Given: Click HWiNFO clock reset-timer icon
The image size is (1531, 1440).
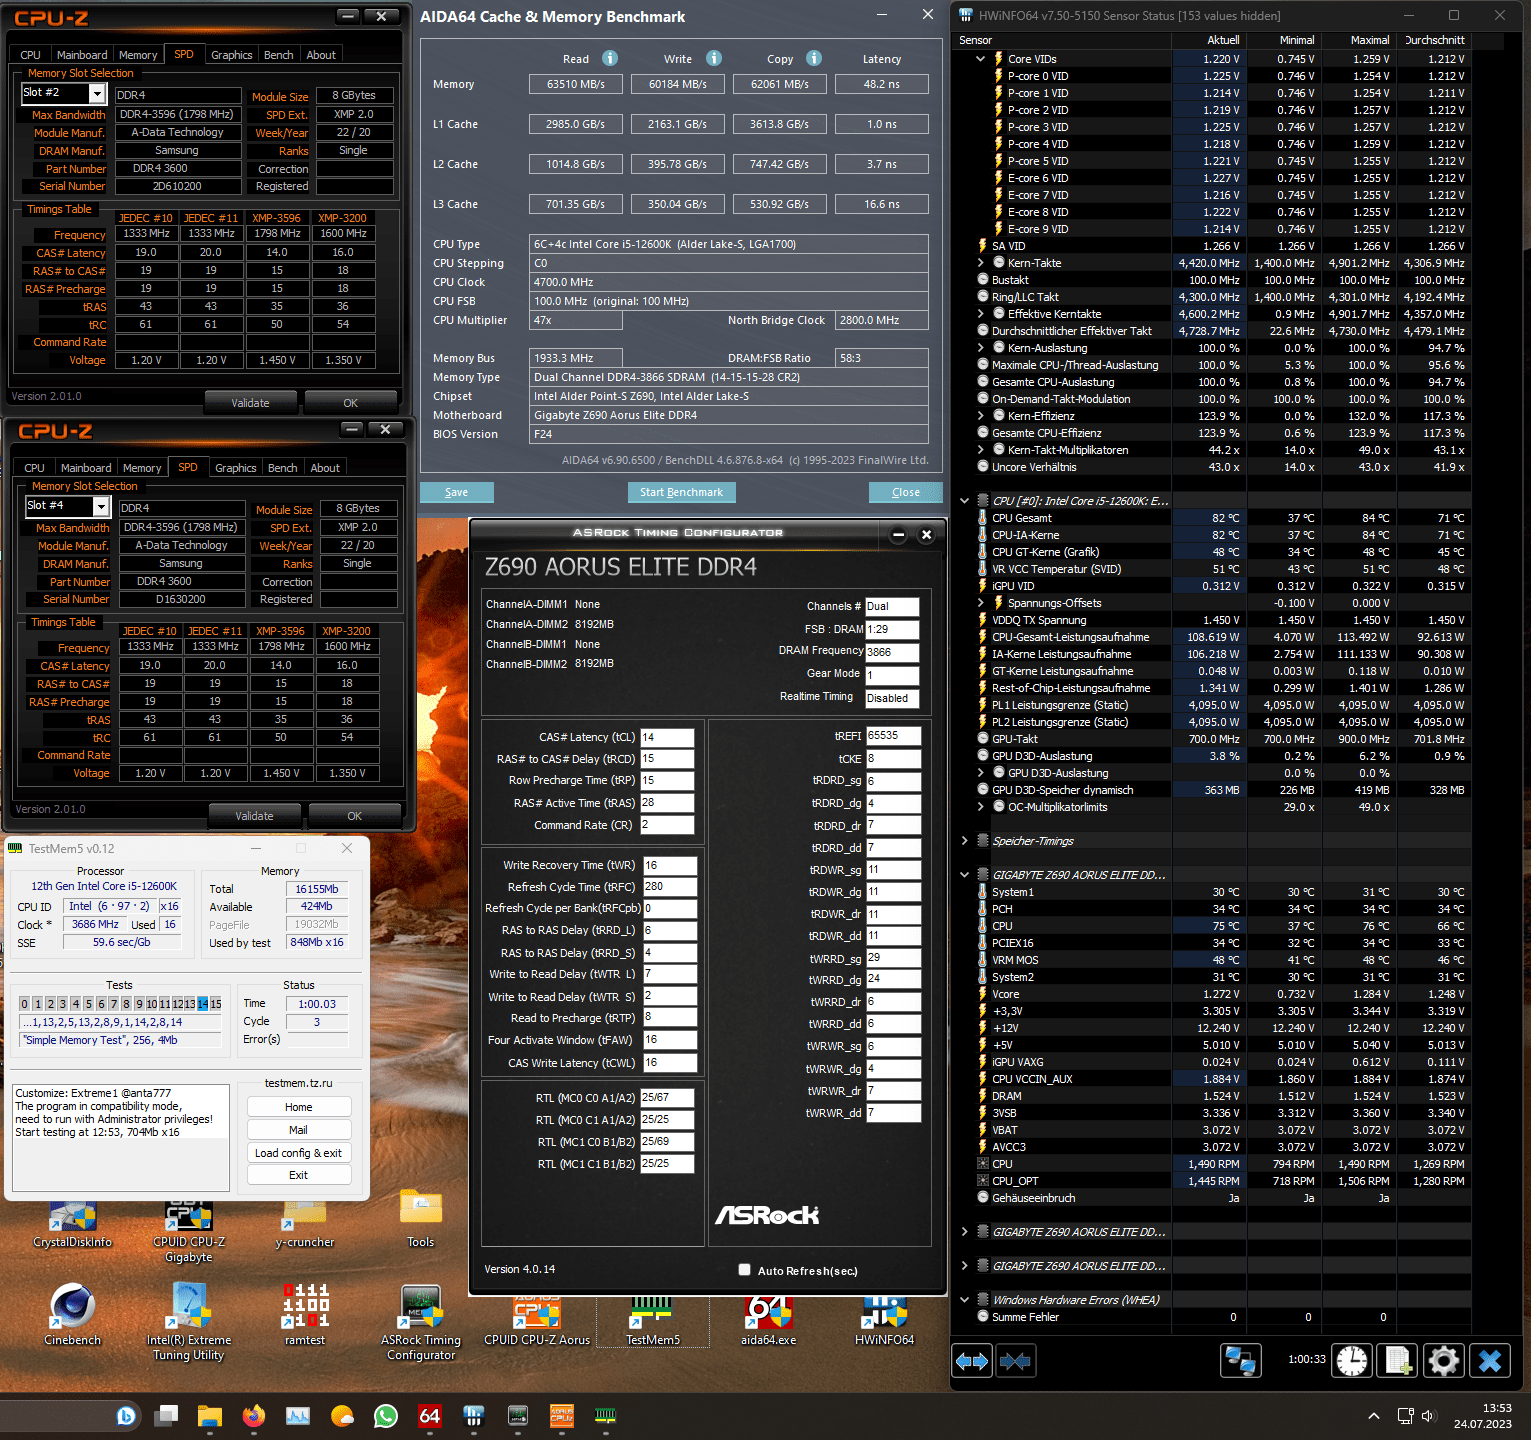Looking at the screenshot, I should click(x=1352, y=1361).
